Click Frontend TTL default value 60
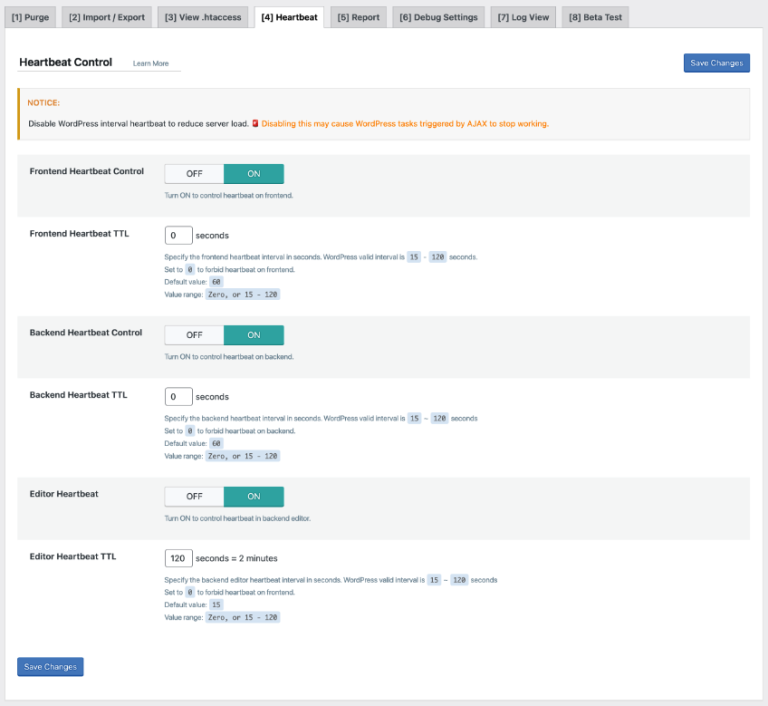Image resolution: width=768 pixels, height=706 pixels. 216,282
